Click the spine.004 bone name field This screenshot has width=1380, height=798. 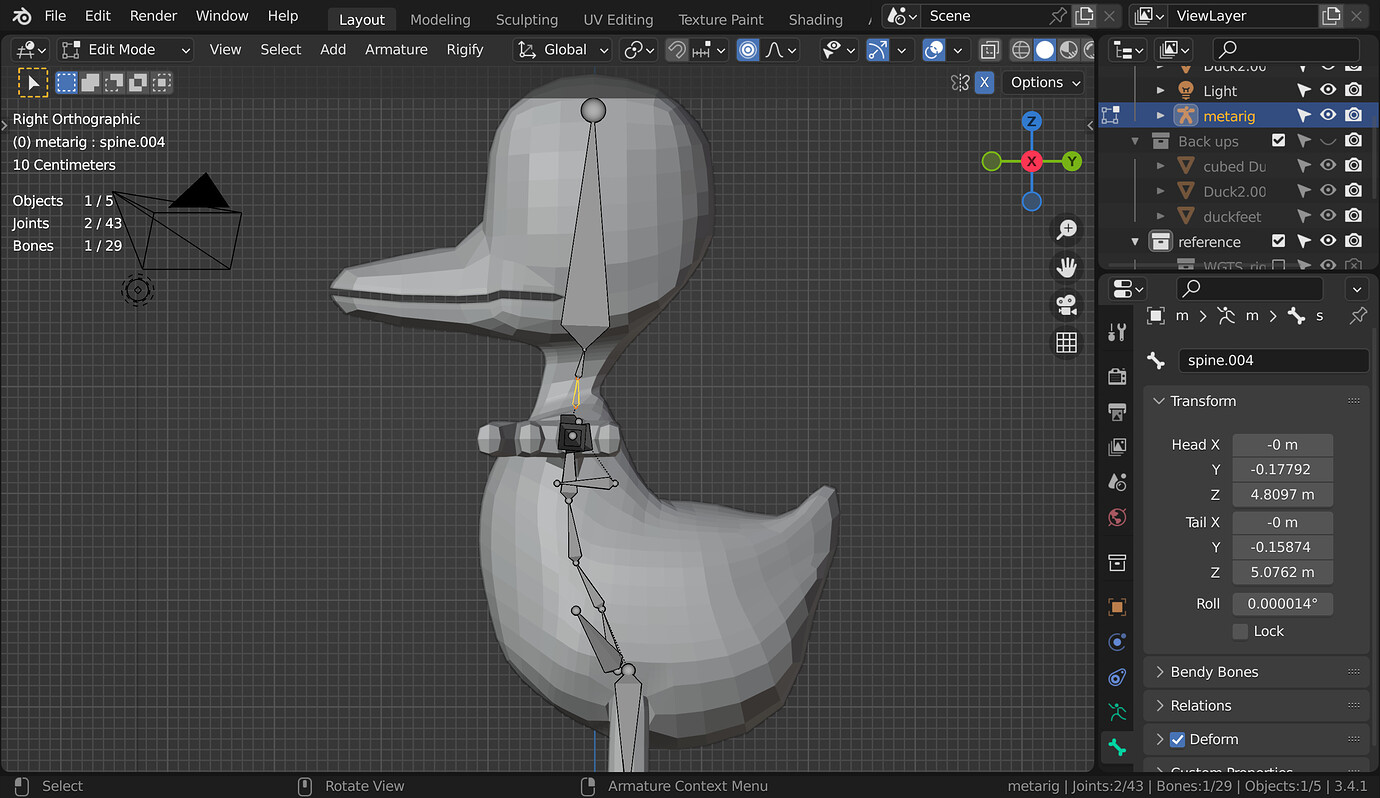[x=1272, y=361]
